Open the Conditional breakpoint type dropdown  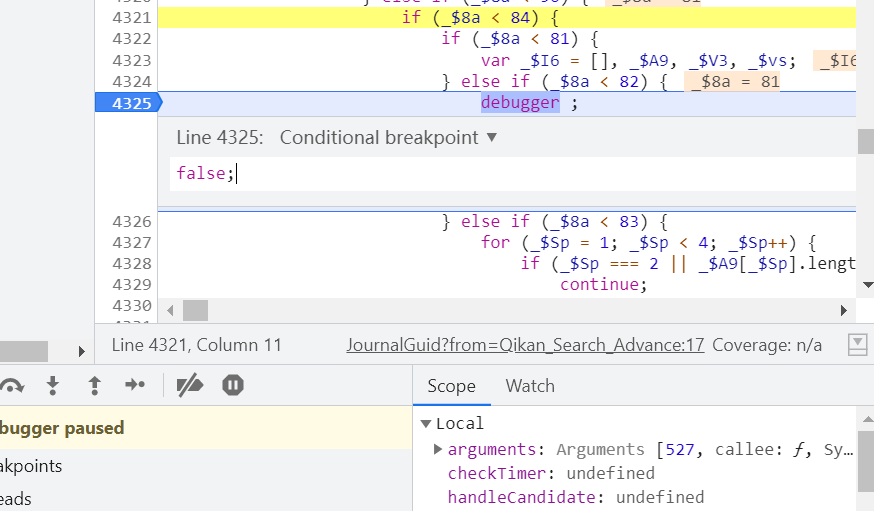coord(388,138)
